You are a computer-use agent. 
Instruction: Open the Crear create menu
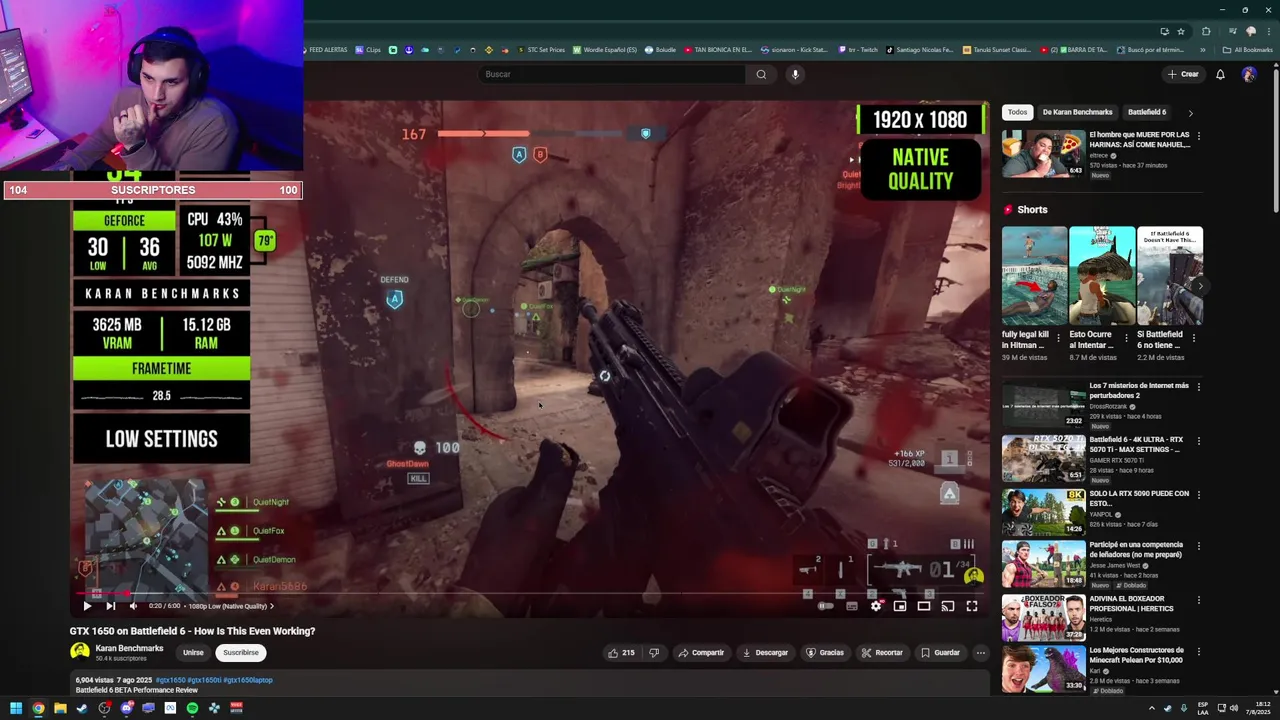[1183, 74]
